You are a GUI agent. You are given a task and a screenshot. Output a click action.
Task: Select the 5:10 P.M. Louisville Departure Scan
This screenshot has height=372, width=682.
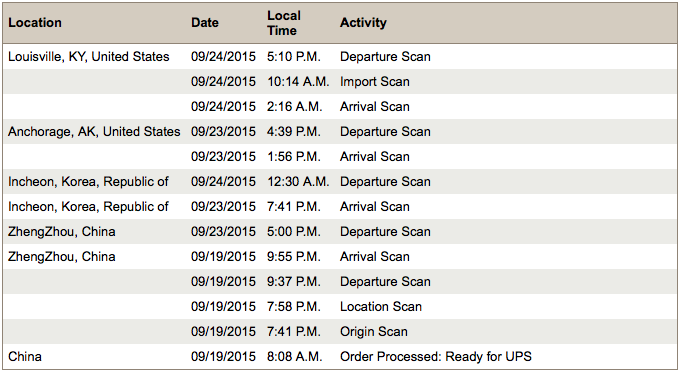click(x=340, y=57)
